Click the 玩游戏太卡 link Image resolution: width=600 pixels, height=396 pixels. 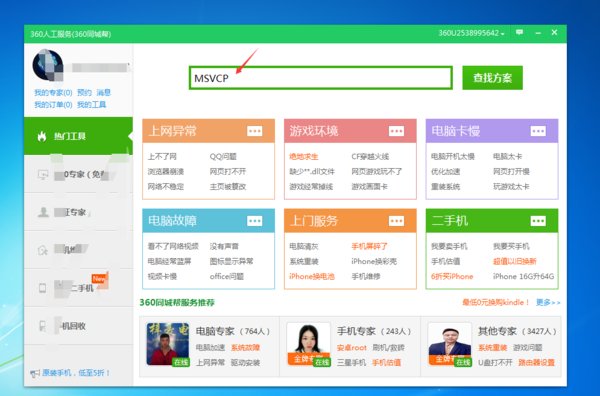click(511, 187)
